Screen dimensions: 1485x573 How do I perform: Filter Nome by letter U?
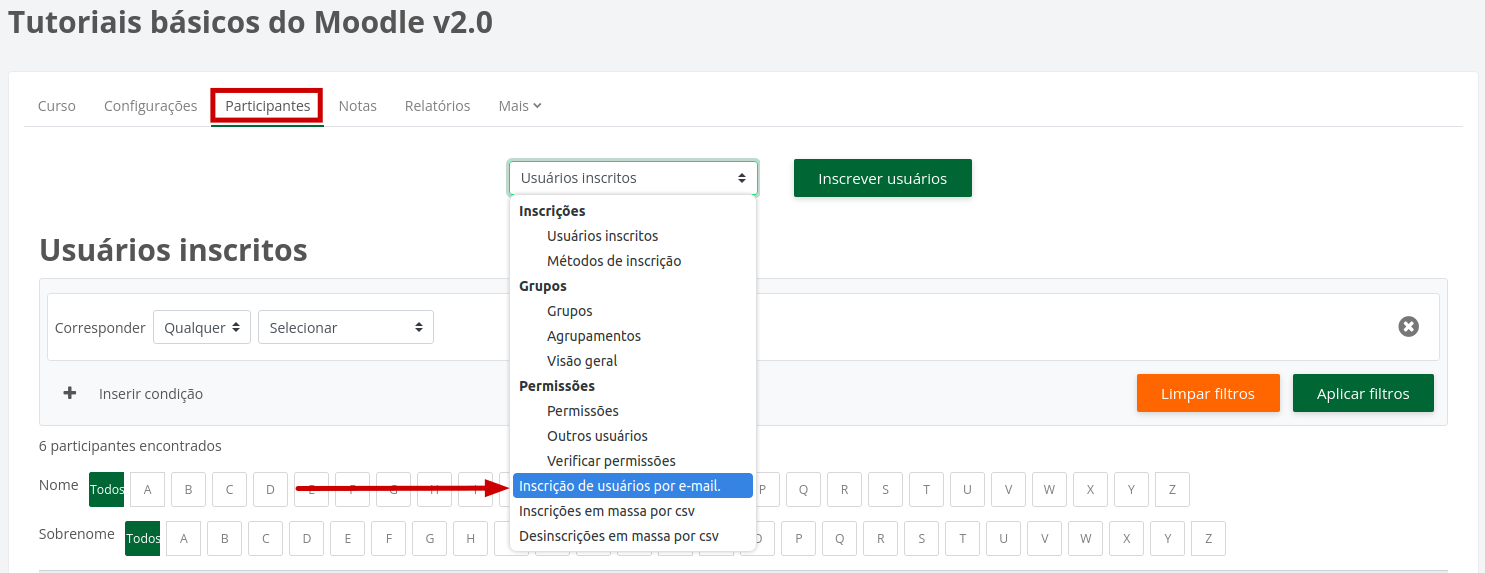coord(968,489)
